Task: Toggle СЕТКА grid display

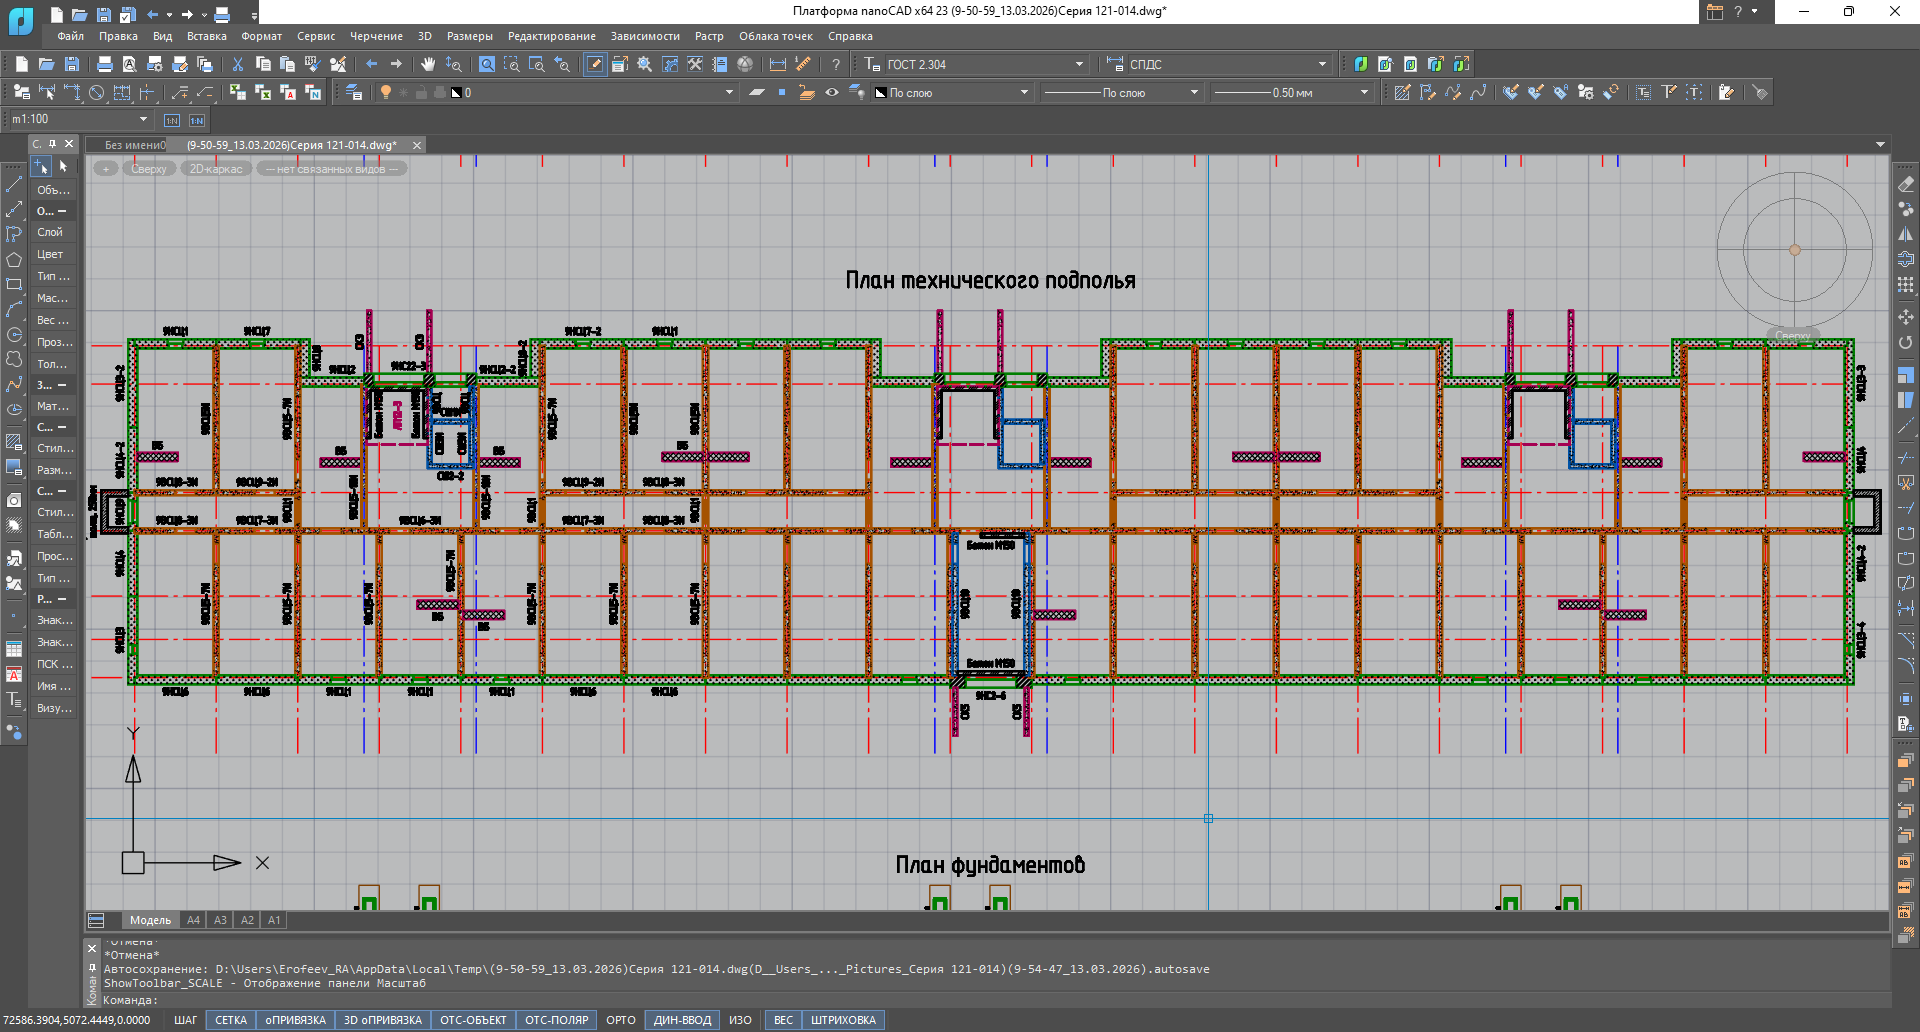Action: point(231,1020)
